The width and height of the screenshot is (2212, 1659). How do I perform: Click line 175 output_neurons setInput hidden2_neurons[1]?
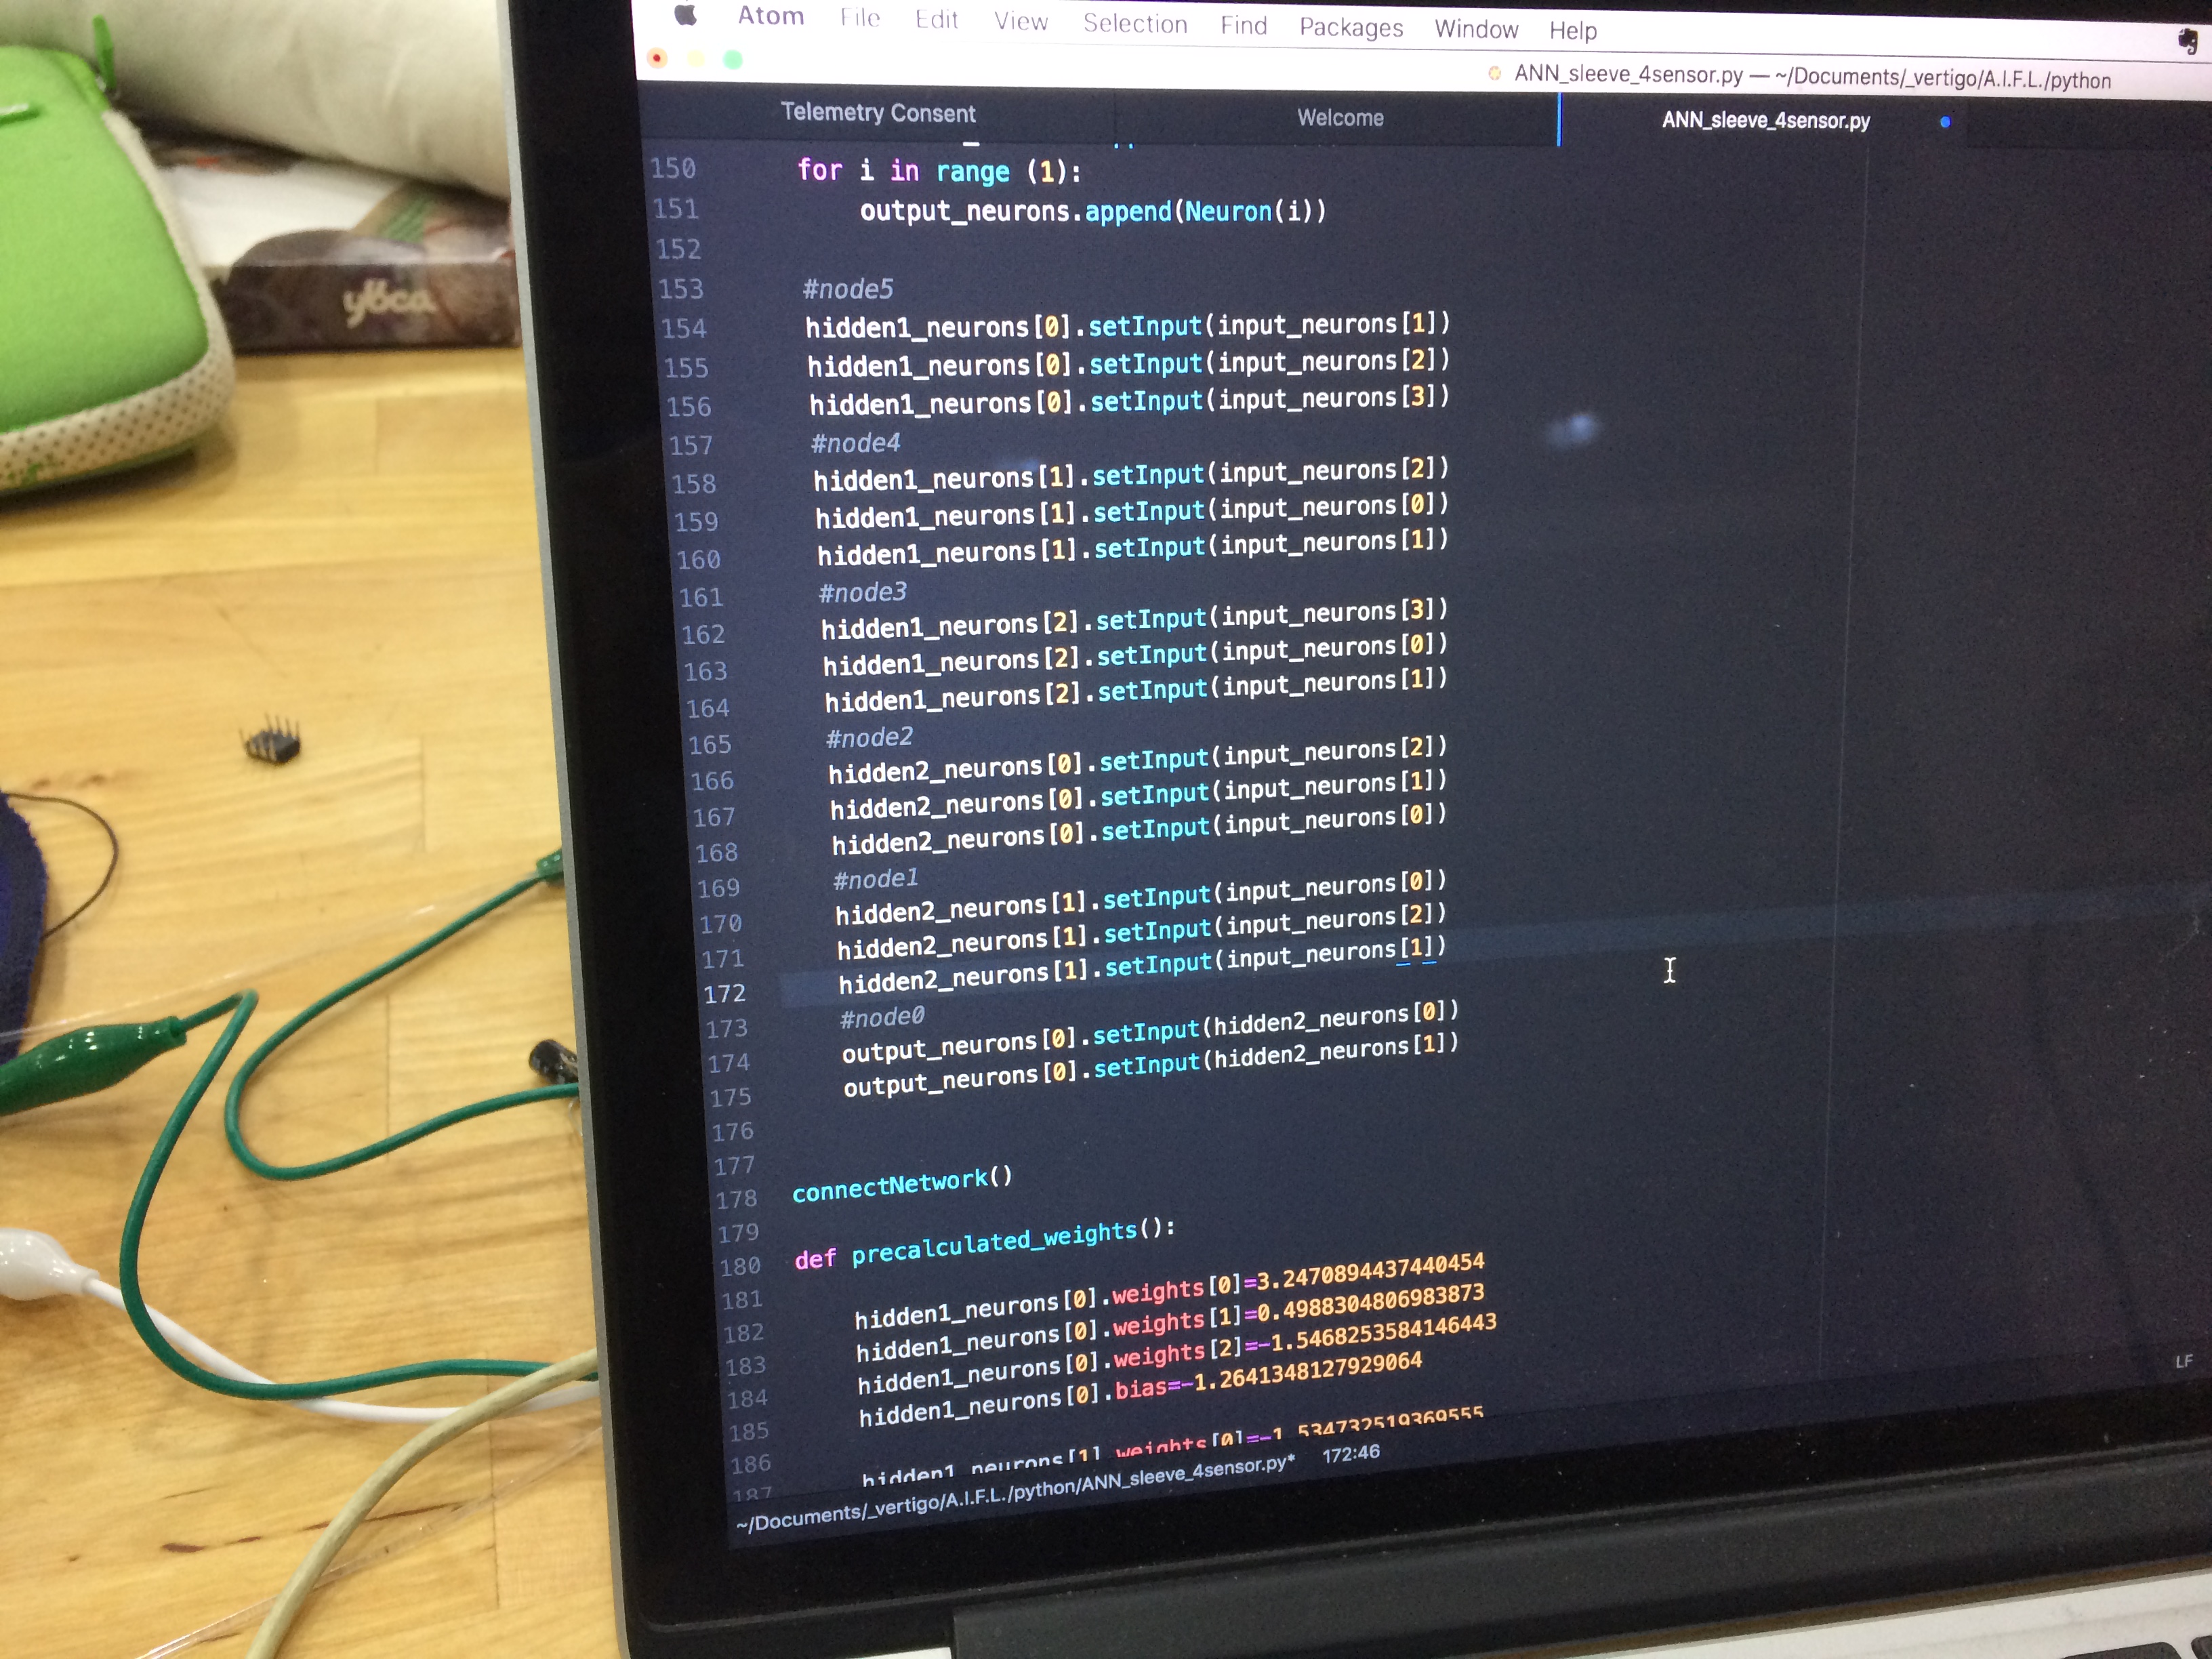tap(1151, 1067)
